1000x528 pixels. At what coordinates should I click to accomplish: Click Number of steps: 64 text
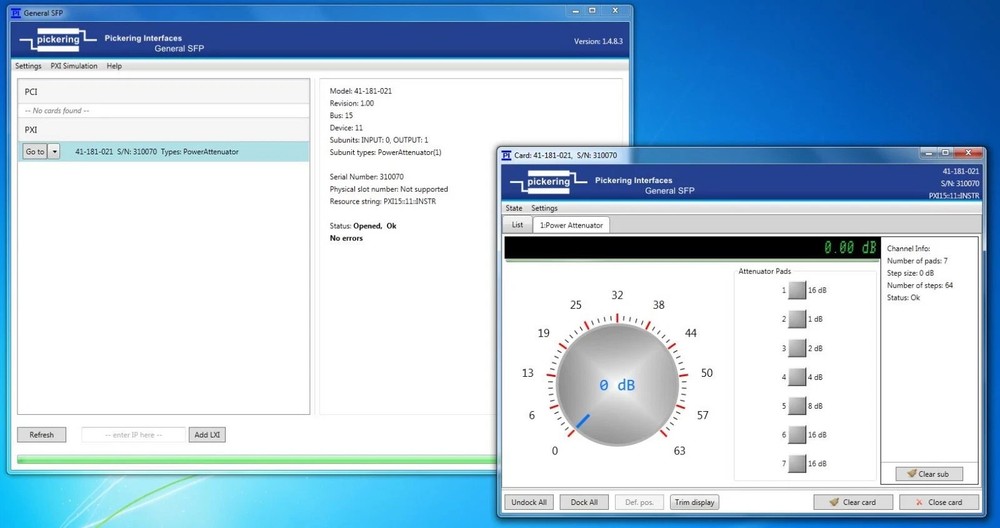pyautogui.click(x=920, y=285)
